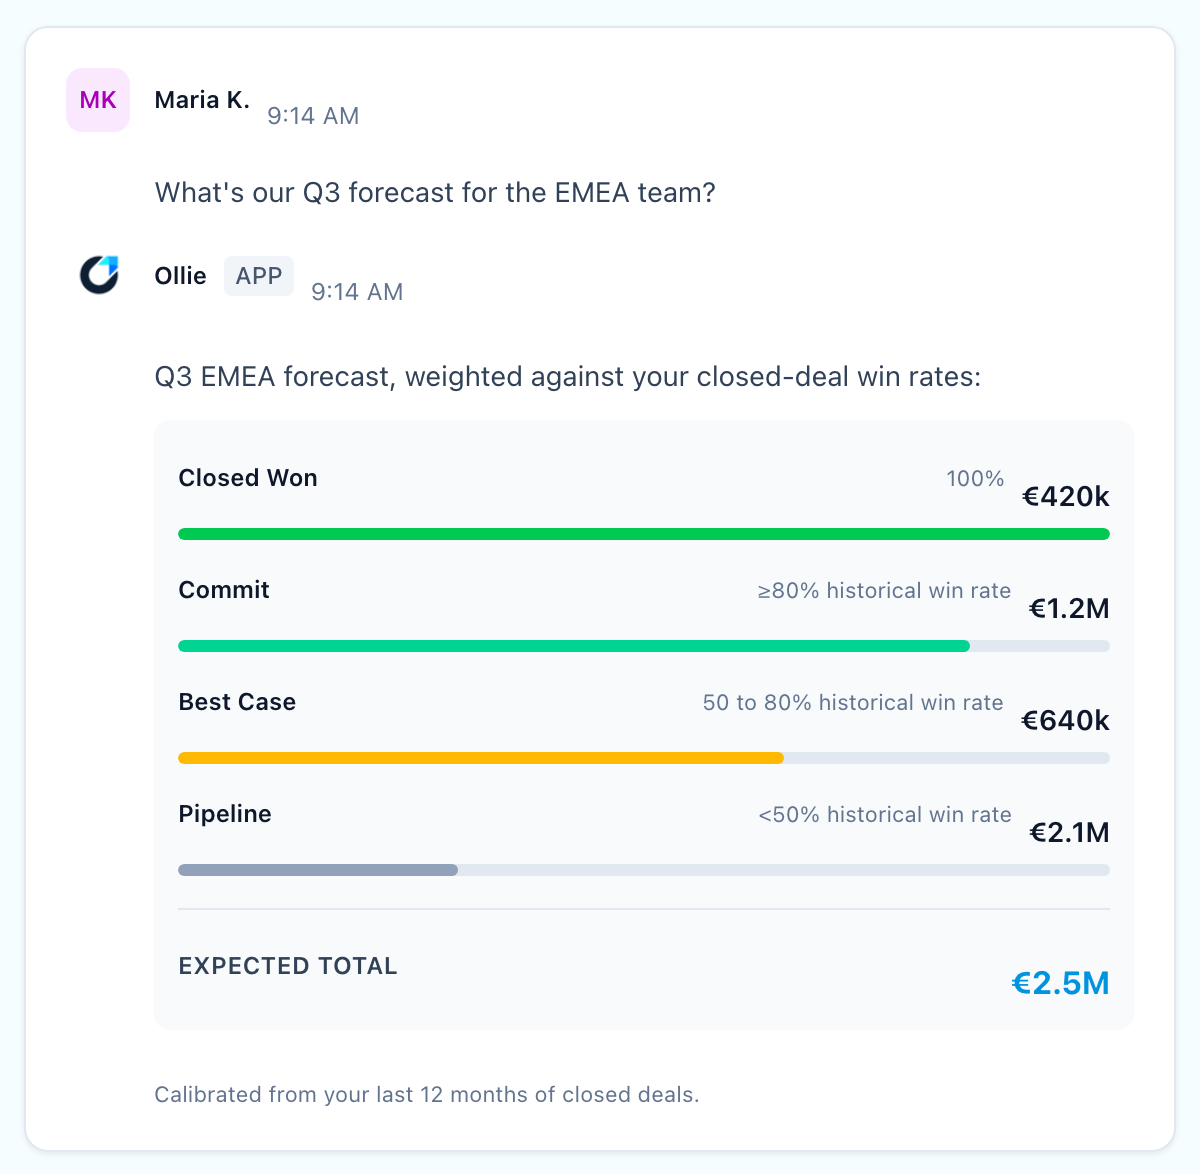Select the Best Case row label

coord(237,702)
